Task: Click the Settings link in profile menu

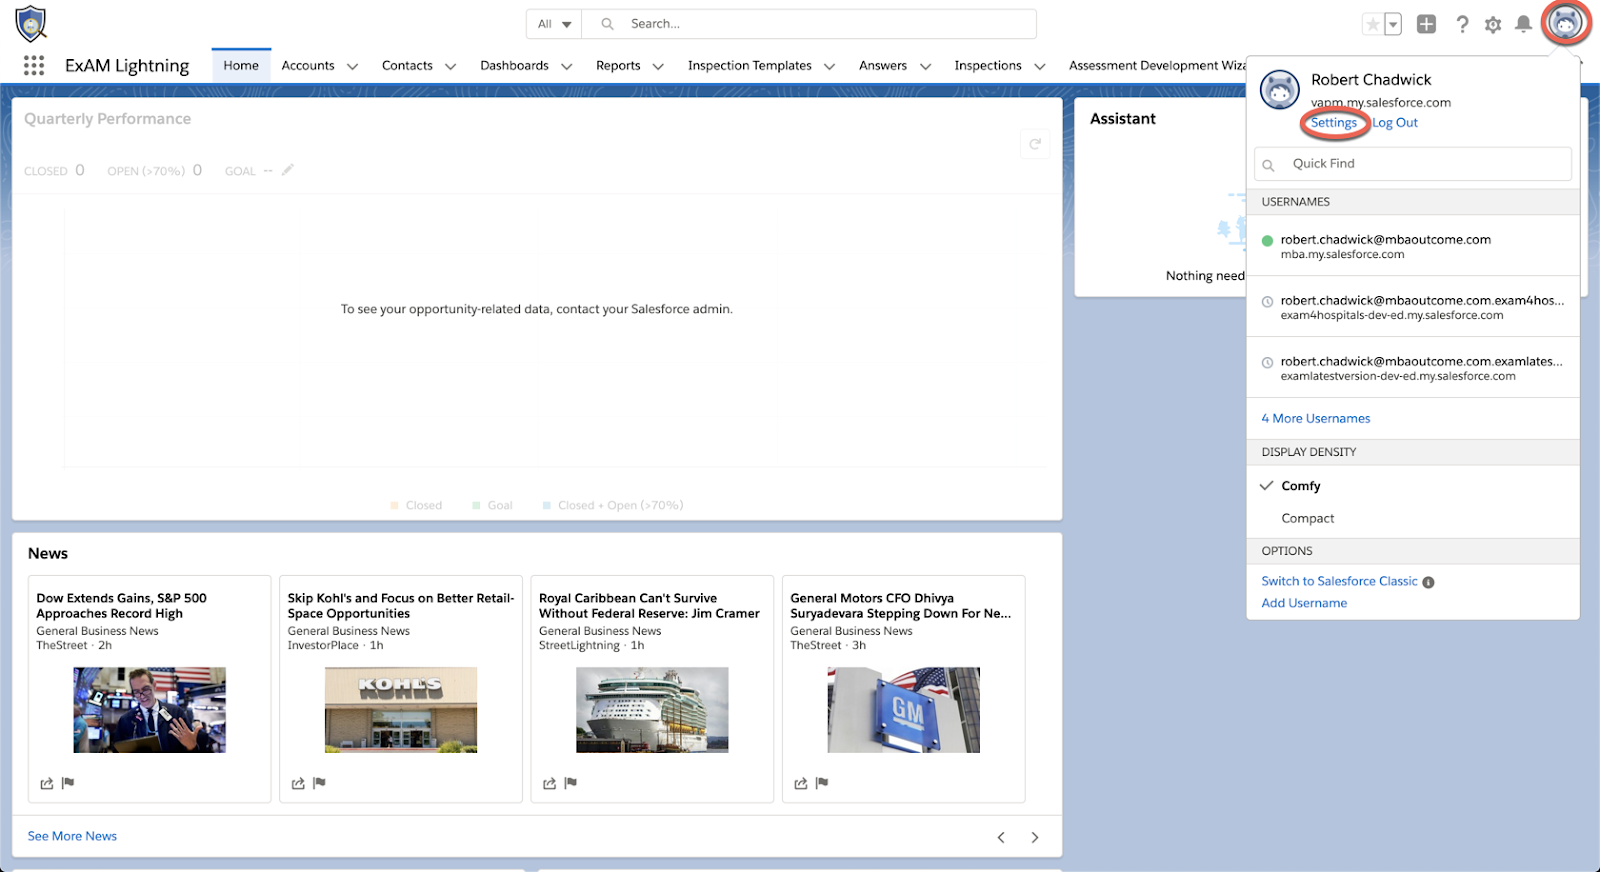Action: pyautogui.click(x=1334, y=123)
